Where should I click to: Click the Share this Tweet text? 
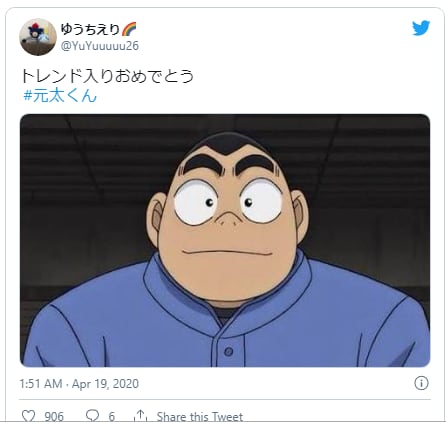pos(200,416)
